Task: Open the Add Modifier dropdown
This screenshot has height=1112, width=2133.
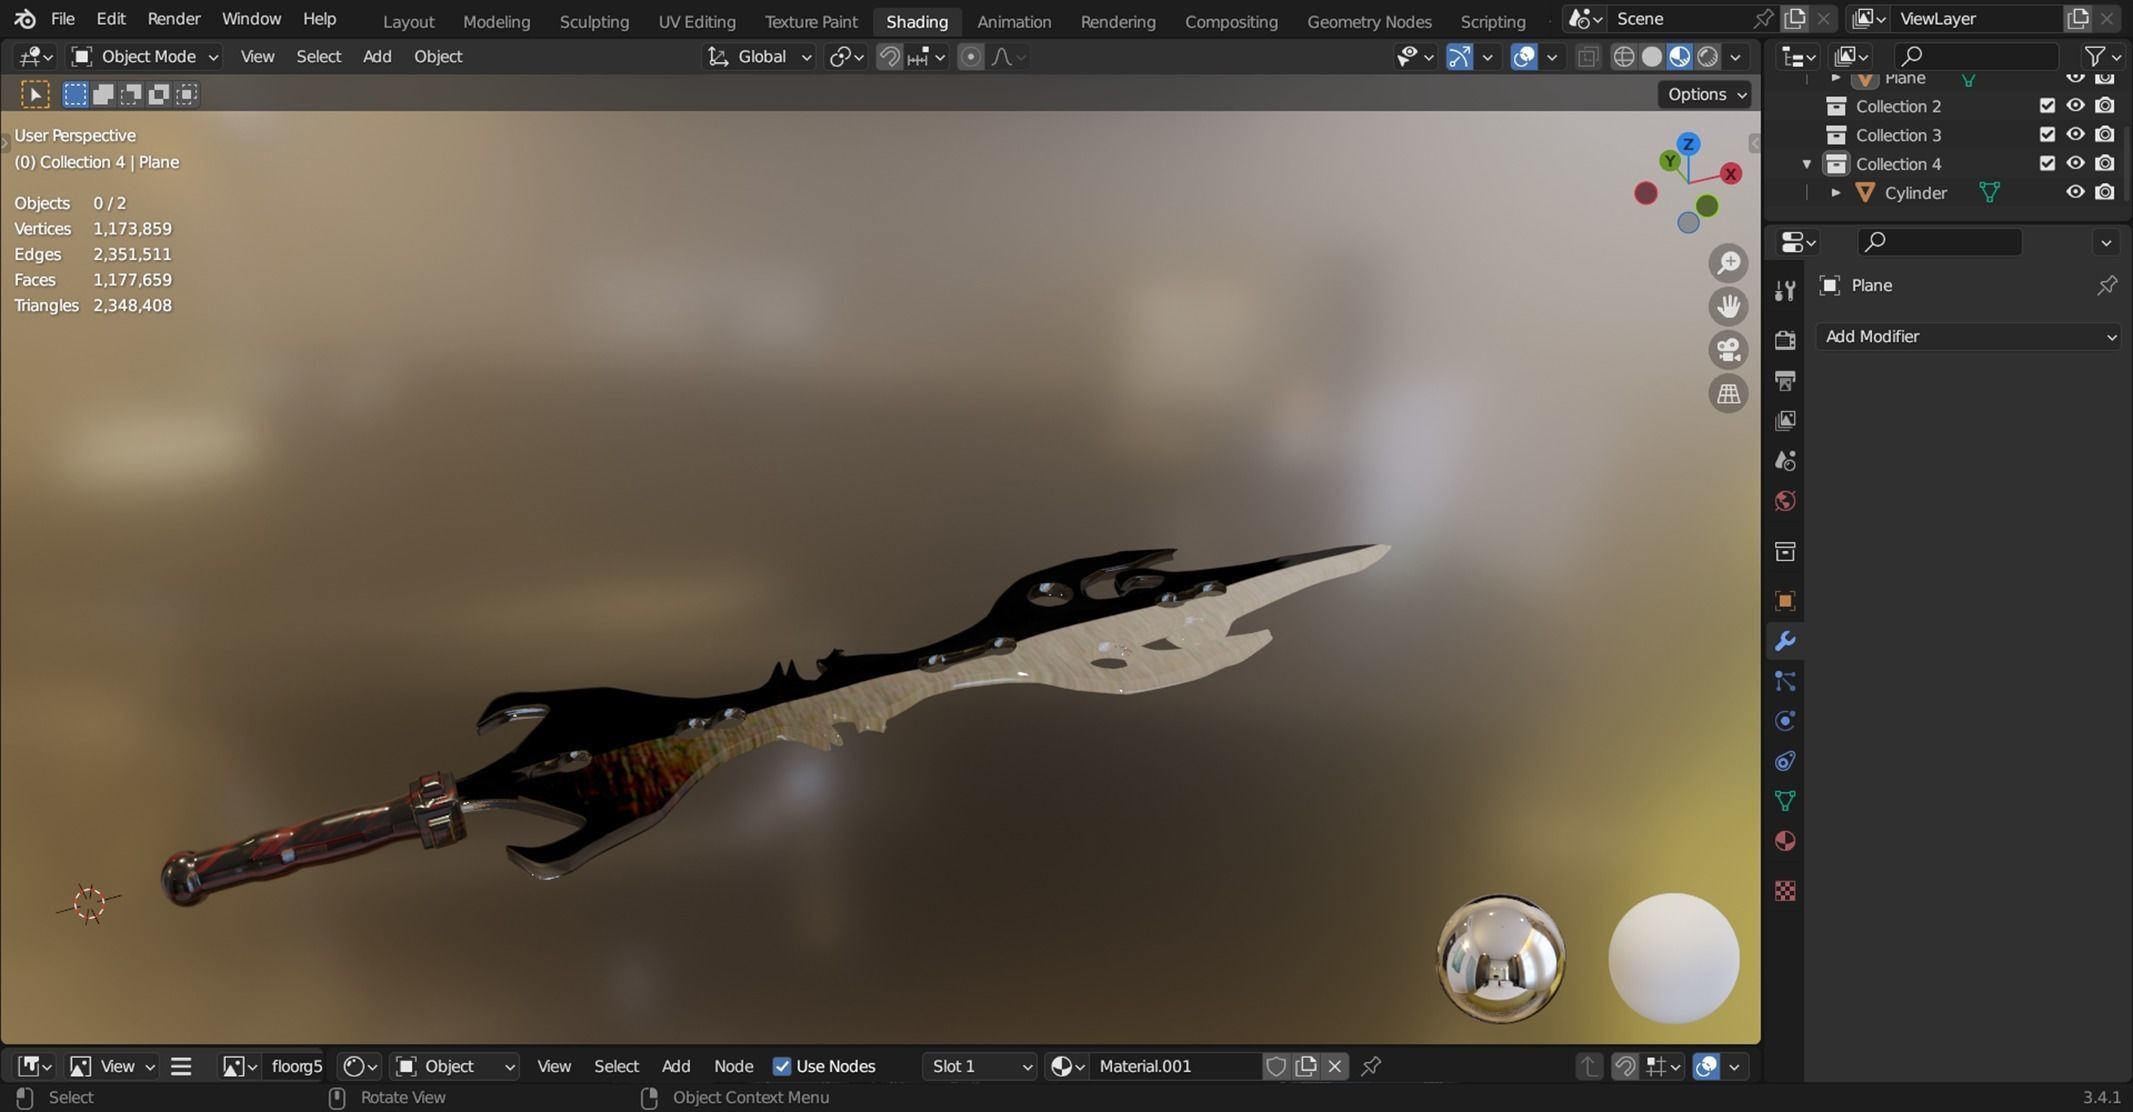Action: tap(1968, 337)
